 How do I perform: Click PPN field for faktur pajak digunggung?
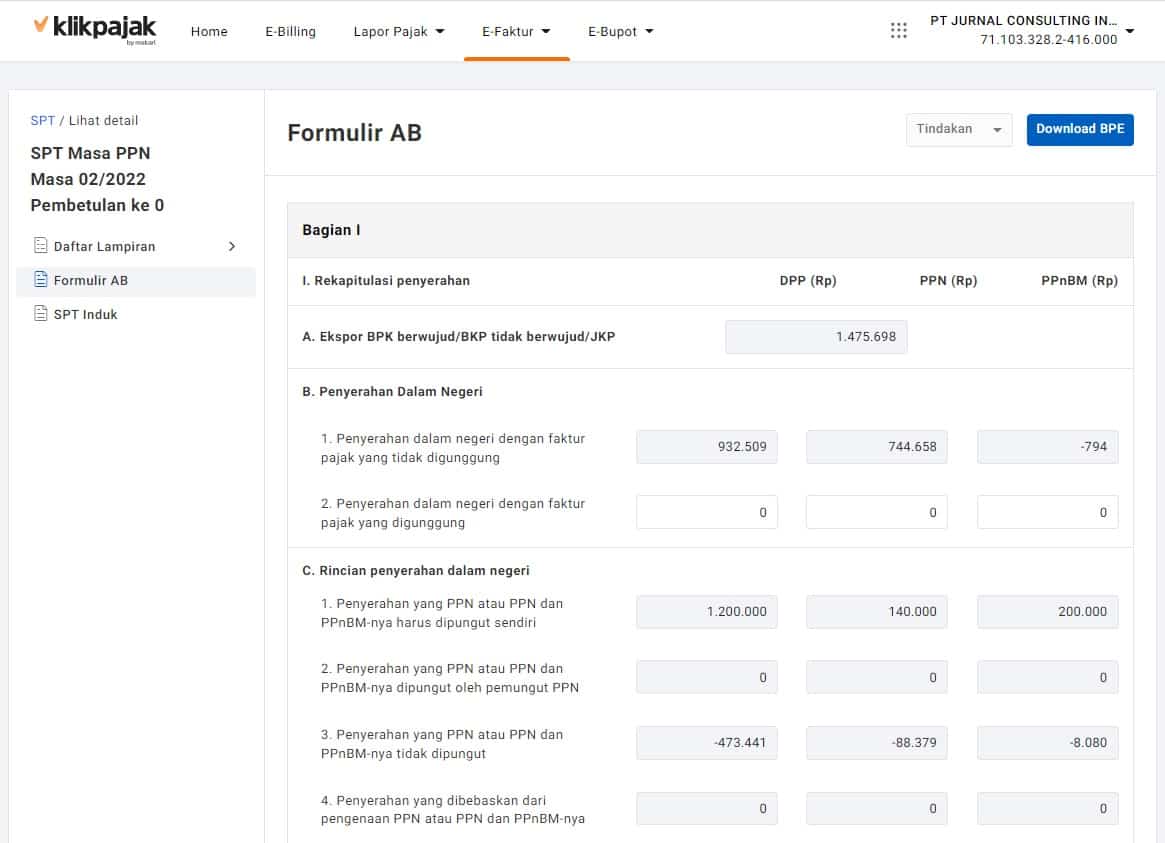876,512
